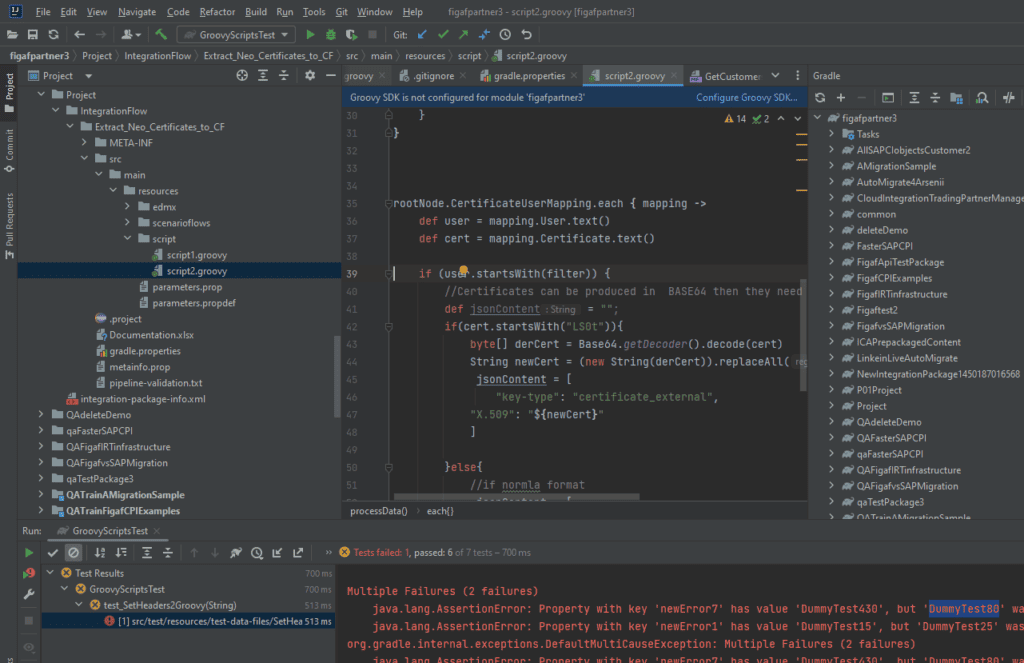The image size is (1024, 663).
Task: Collapse all icon in Project panel header
Action: pyautogui.click(x=283, y=76)
